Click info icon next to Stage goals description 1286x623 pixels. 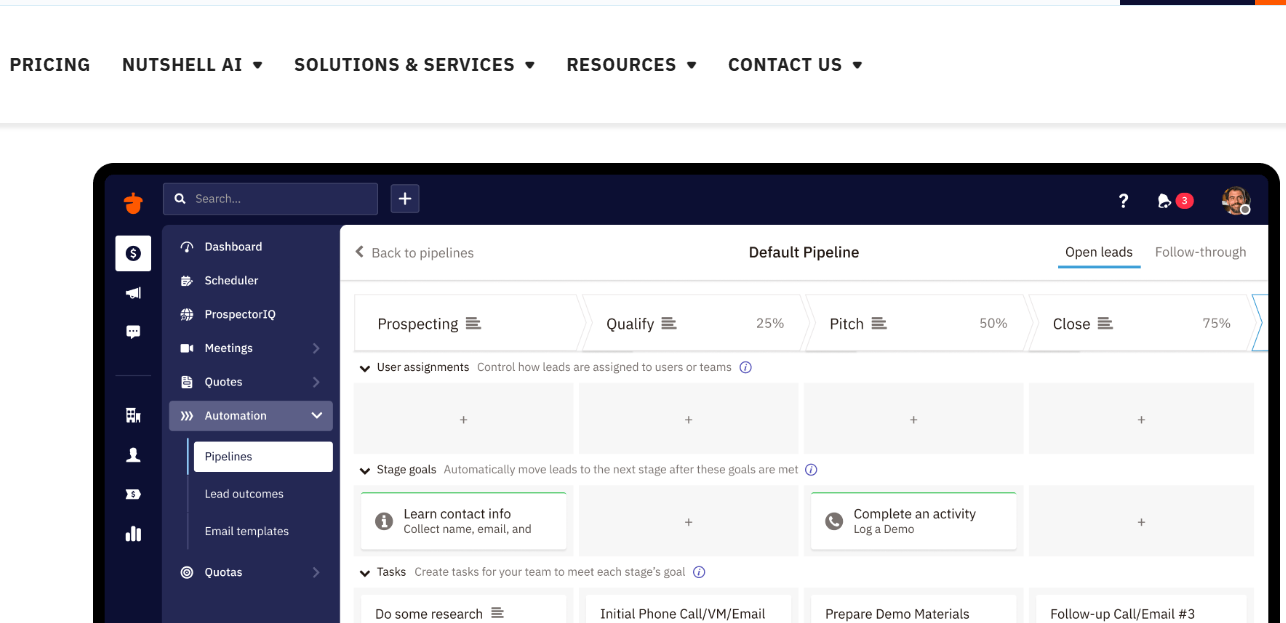tap(811, 469)
